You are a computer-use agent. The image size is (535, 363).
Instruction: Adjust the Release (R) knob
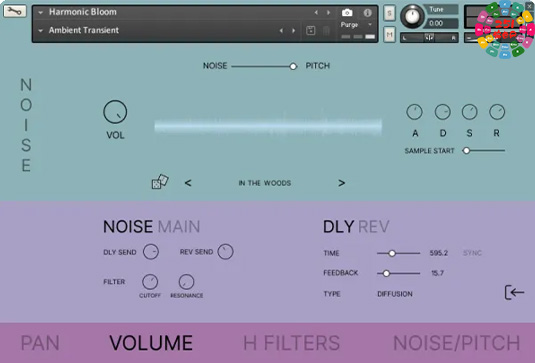pos(497,112)
